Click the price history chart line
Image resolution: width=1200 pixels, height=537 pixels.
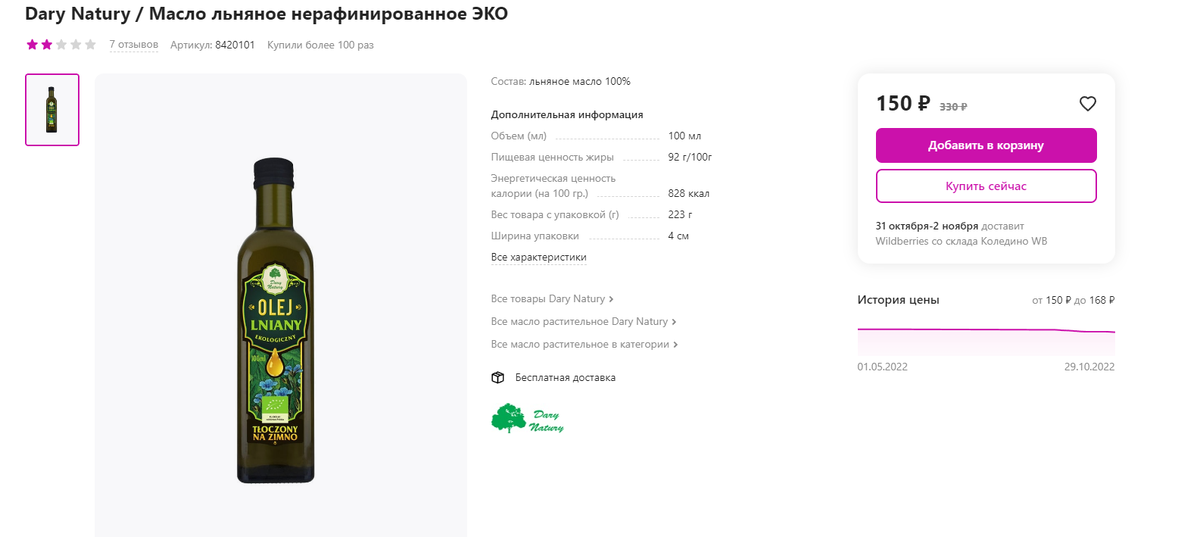pos(986,330)
